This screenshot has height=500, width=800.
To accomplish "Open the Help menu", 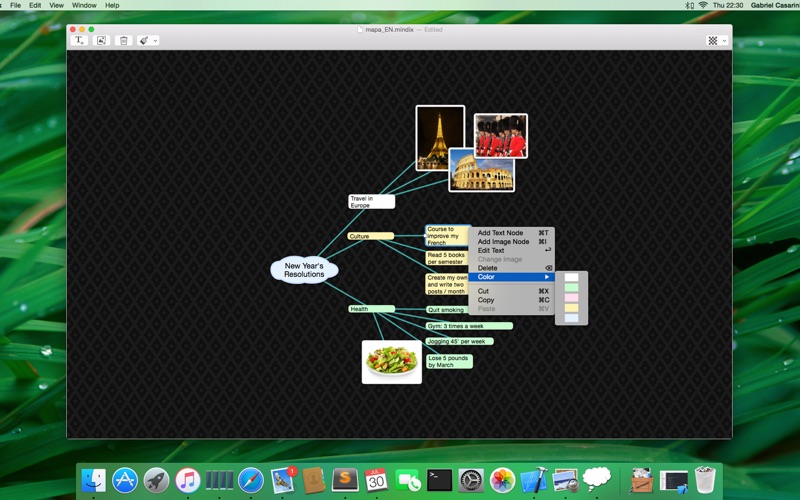I will 112,5.
